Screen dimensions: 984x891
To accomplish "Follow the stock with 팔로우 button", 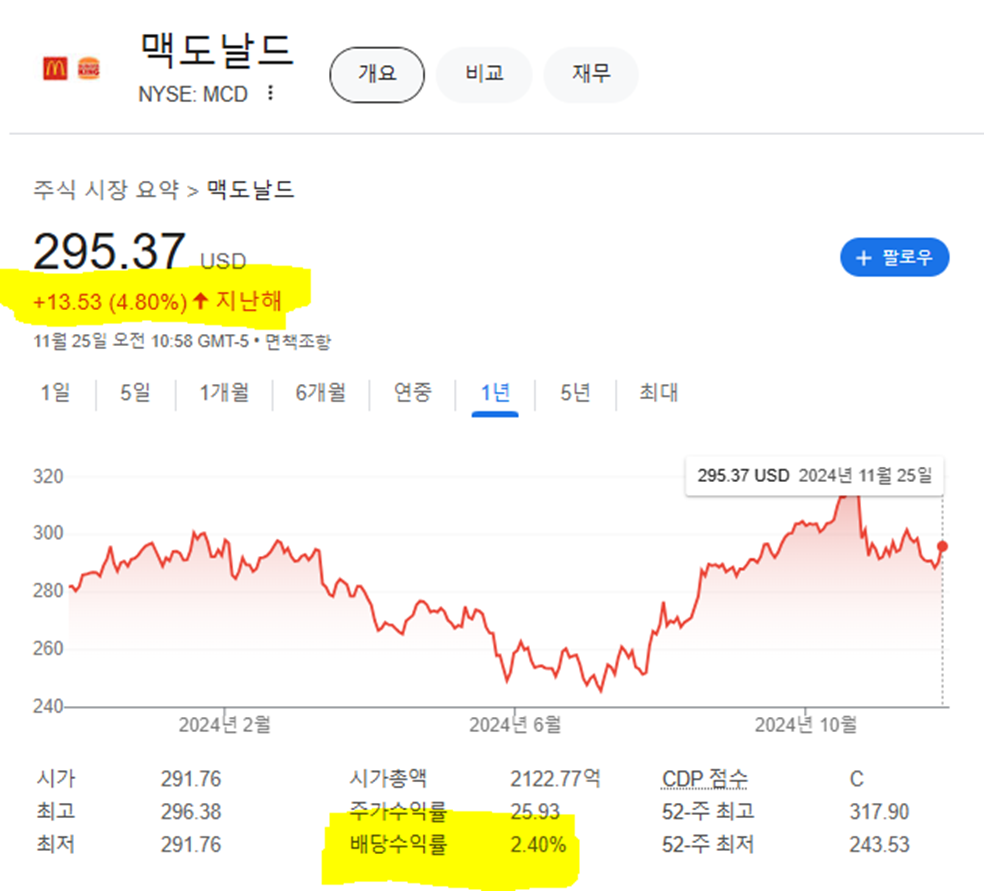I will tap(894, 257).
